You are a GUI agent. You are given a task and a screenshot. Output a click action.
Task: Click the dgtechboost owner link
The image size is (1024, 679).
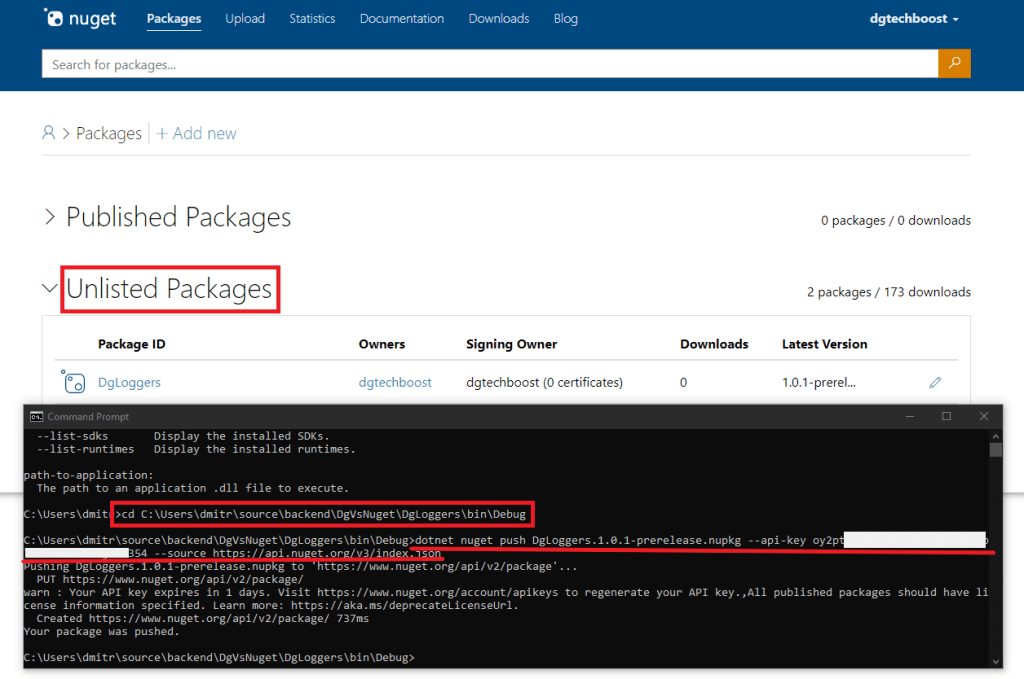pos(395,382)
